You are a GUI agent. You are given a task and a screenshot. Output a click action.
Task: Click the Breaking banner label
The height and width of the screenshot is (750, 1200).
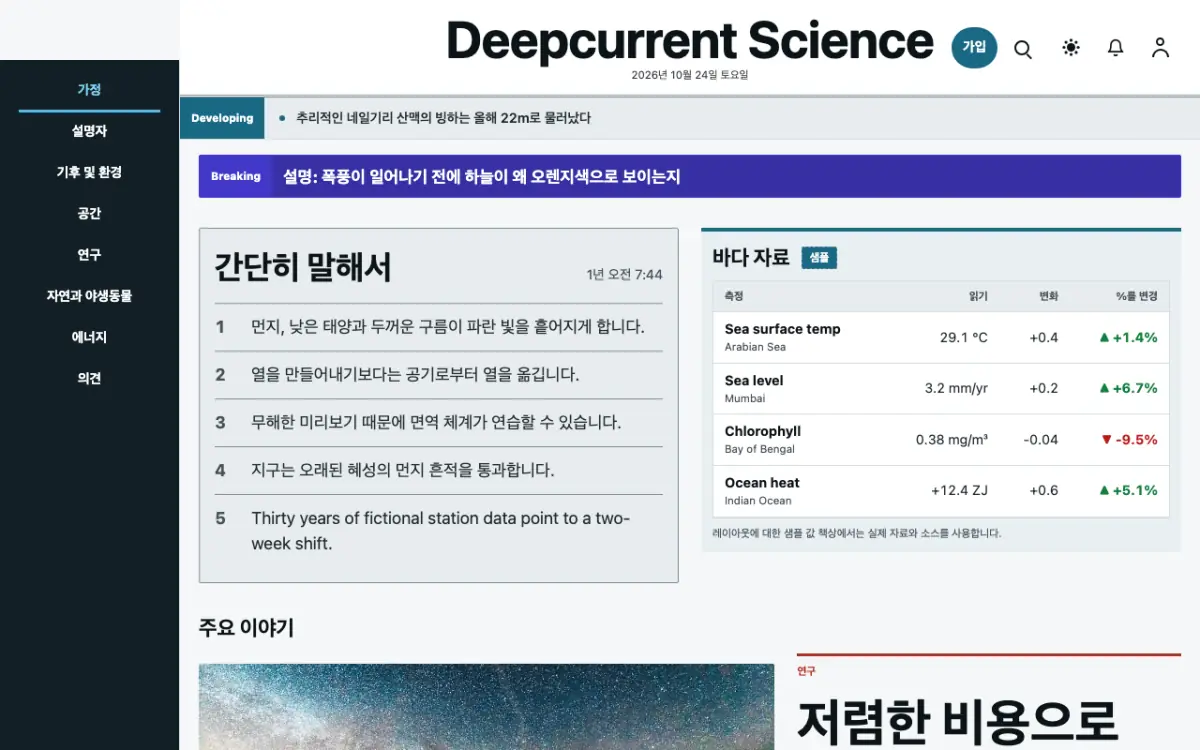coord(236,176)
